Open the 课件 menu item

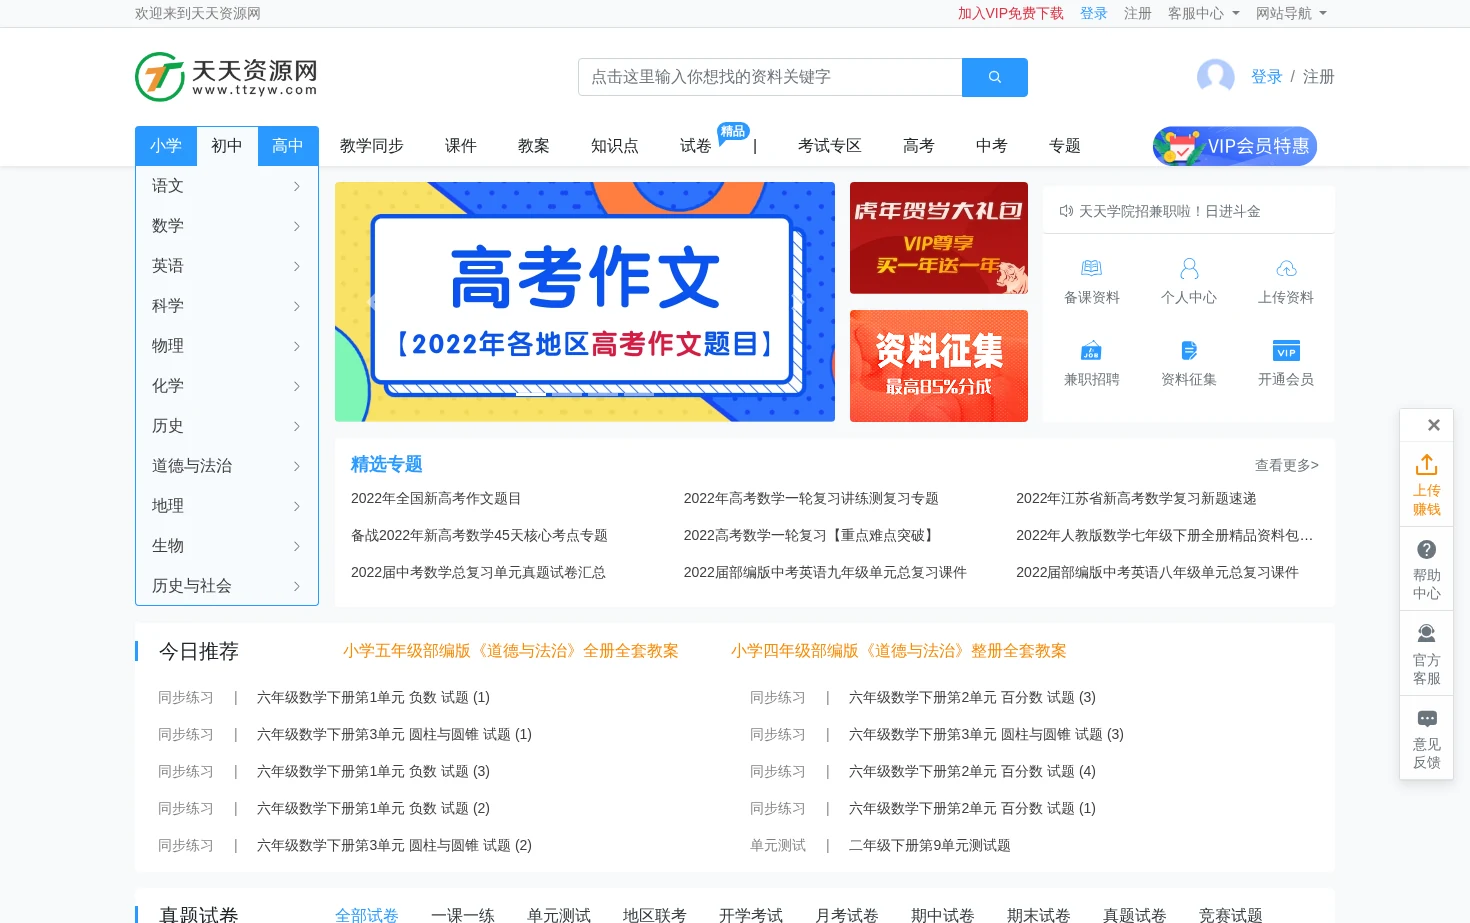(x=461, y=146)
